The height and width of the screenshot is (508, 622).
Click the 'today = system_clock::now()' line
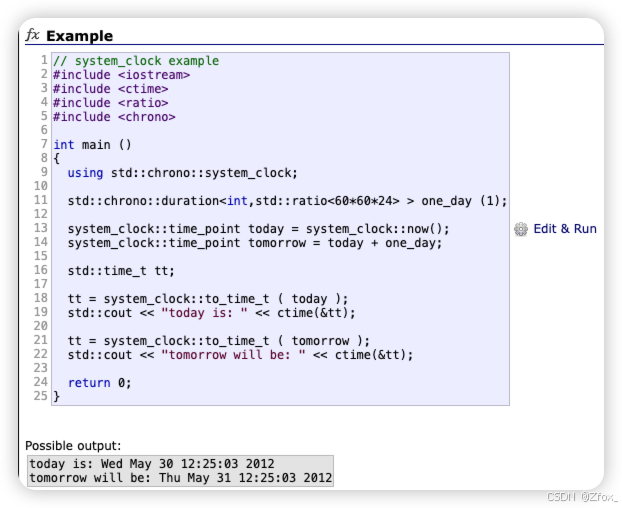tap(258, 229)
